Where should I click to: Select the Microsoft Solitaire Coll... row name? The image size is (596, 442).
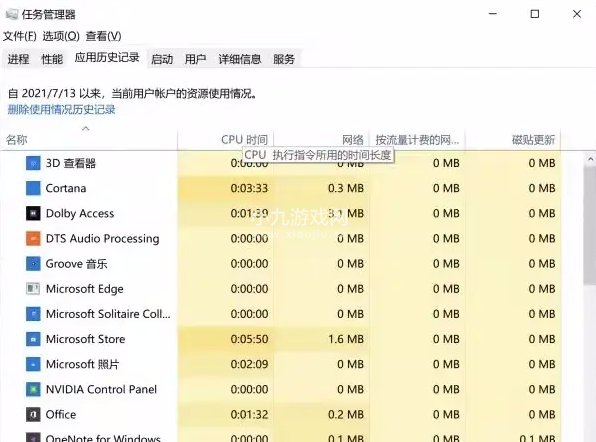(x=108, y=314)
